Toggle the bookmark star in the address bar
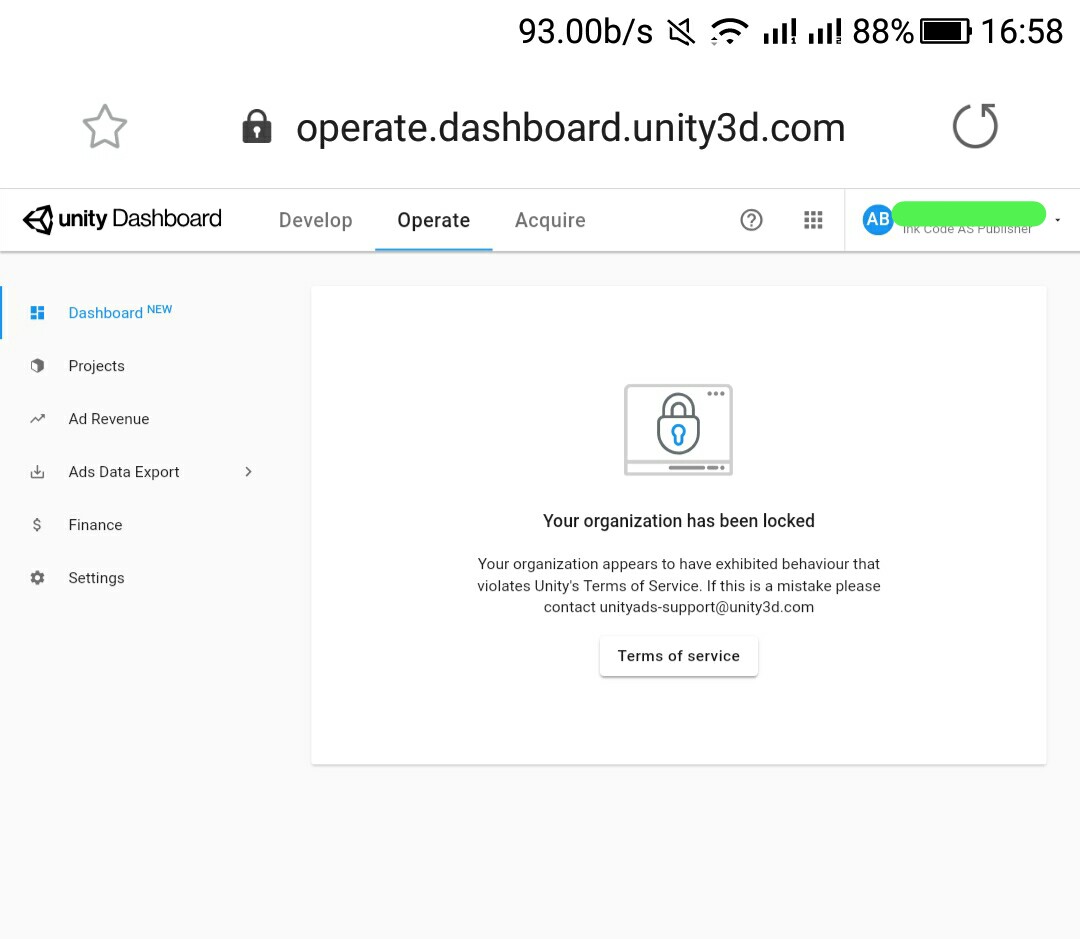1080x939 pixels. (x=105, y=126)
